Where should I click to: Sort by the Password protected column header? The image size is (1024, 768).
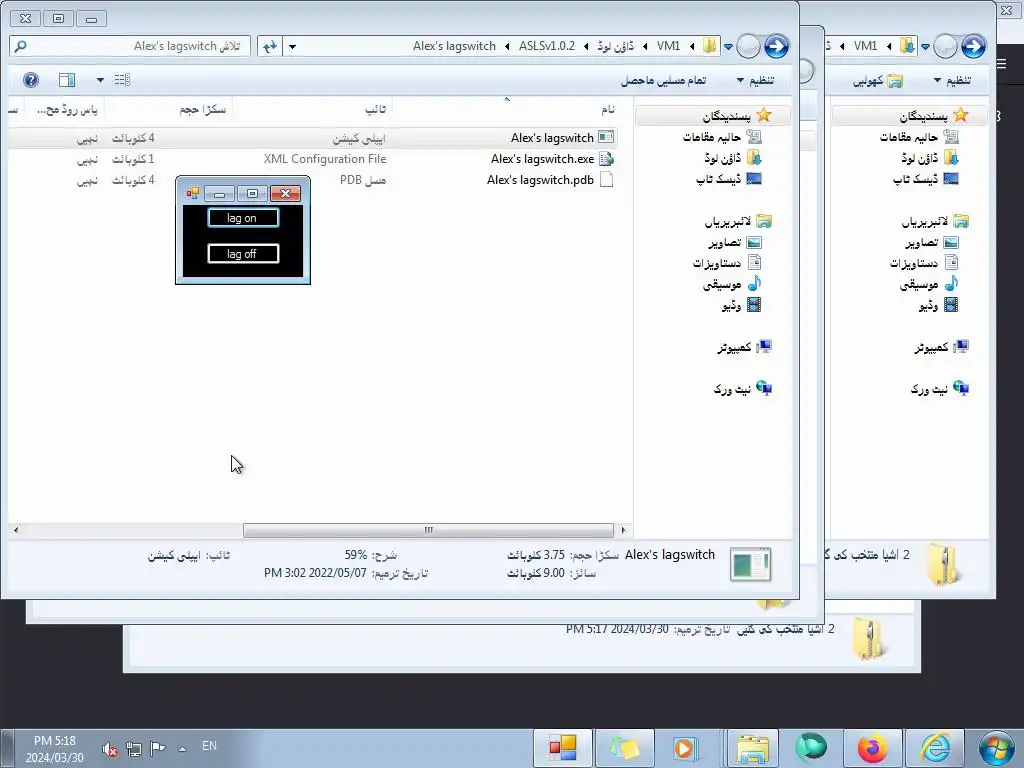click(x=65, y=109)
